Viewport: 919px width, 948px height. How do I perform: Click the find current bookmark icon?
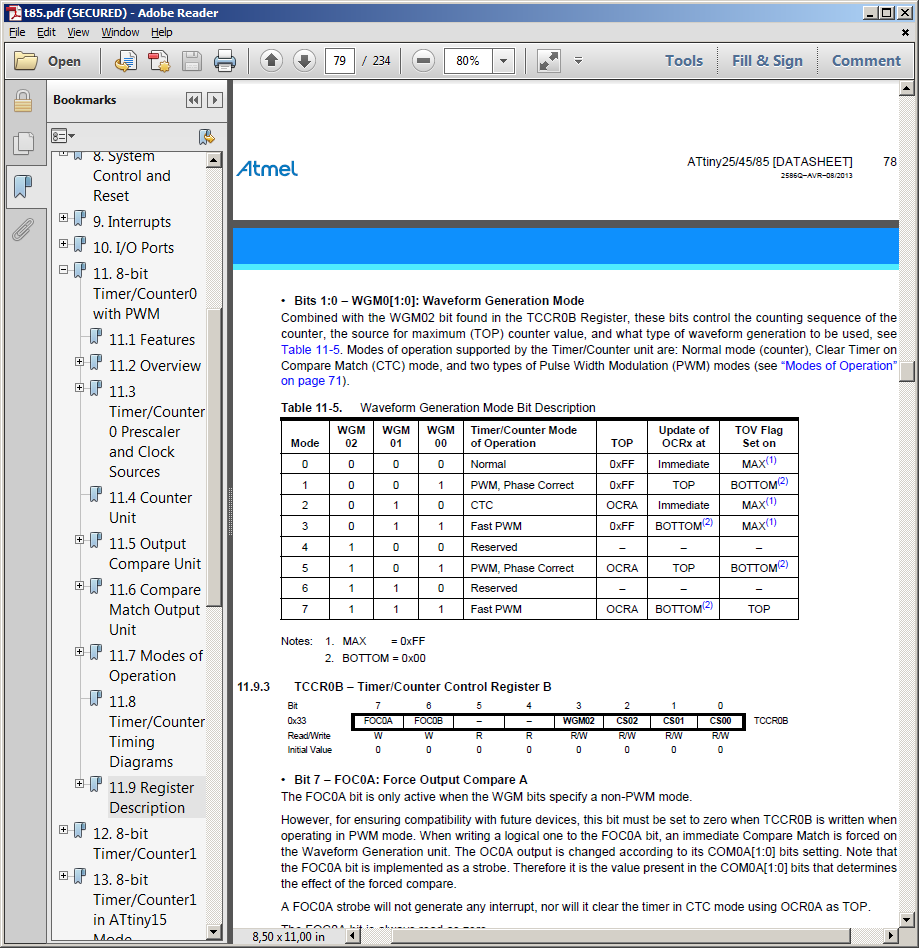(x=207, y=137)
